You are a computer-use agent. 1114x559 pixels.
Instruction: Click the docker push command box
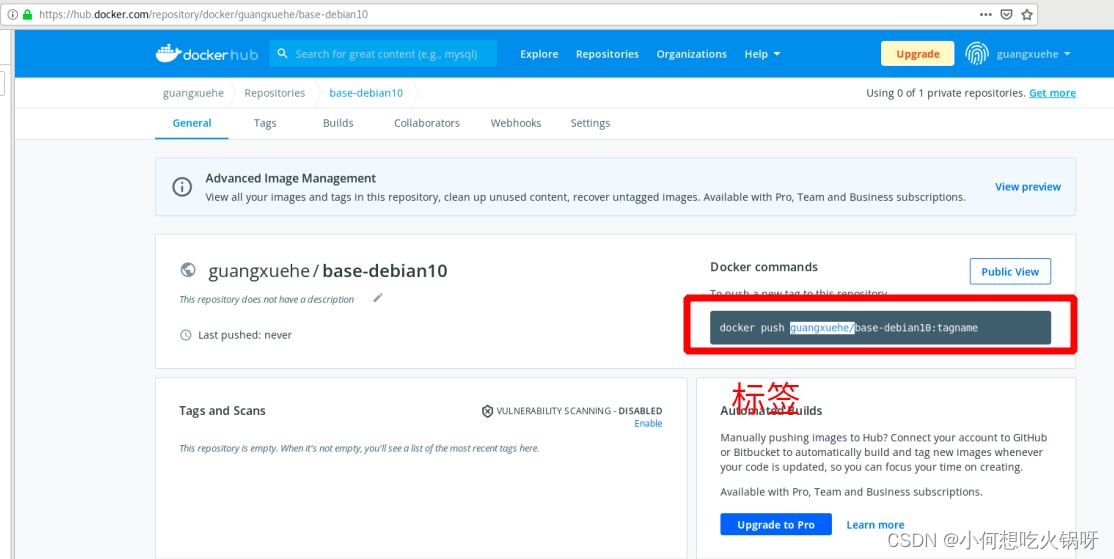pos(880,327)
